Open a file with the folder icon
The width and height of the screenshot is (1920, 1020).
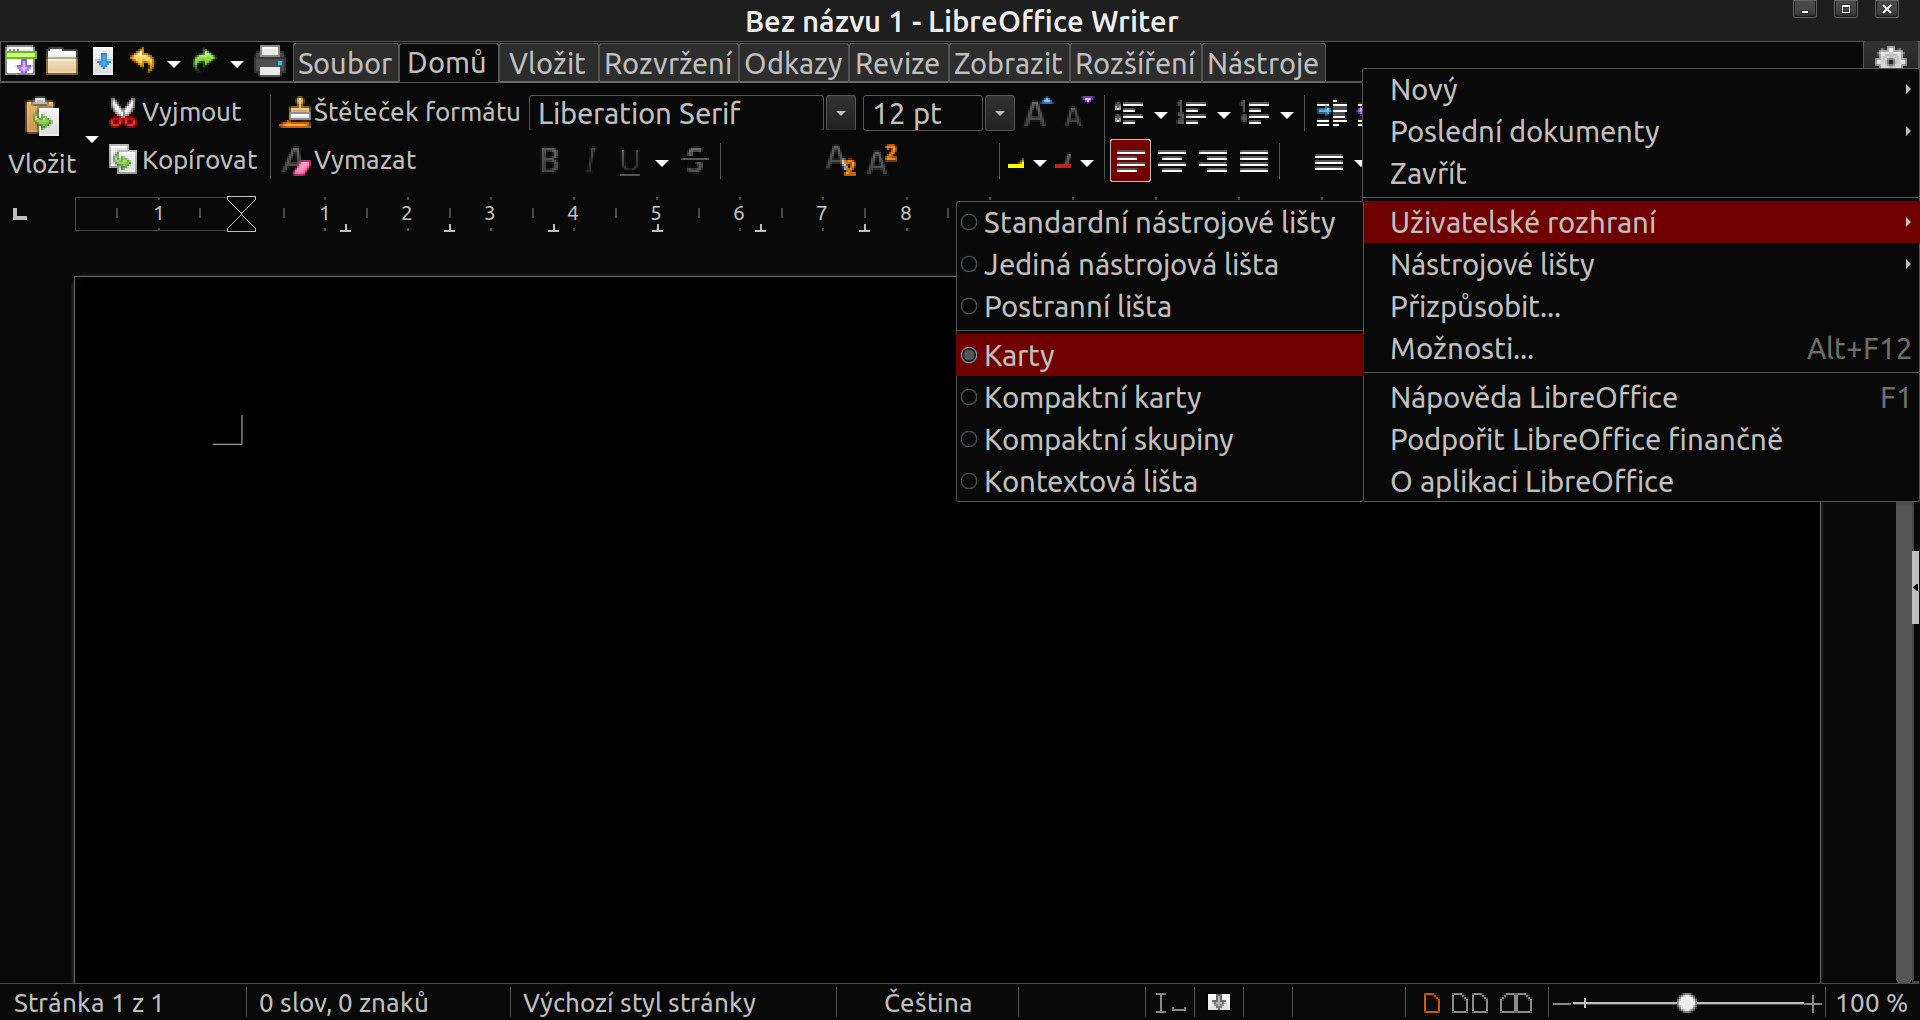pyautogui.click(x=62, y=62)
